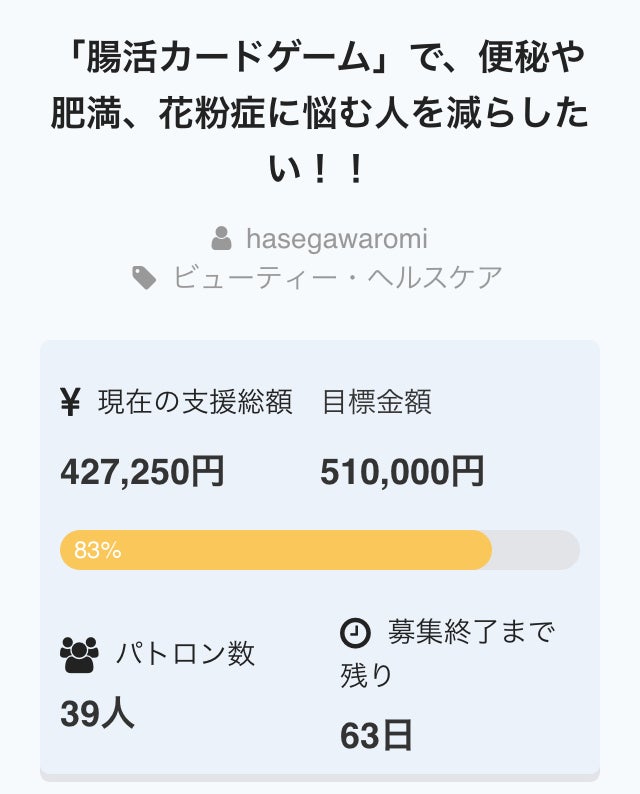This screenshot has width=640, height=794.
Task: Open the ビューティー・ヘルスケア category link
Action: 337,277
